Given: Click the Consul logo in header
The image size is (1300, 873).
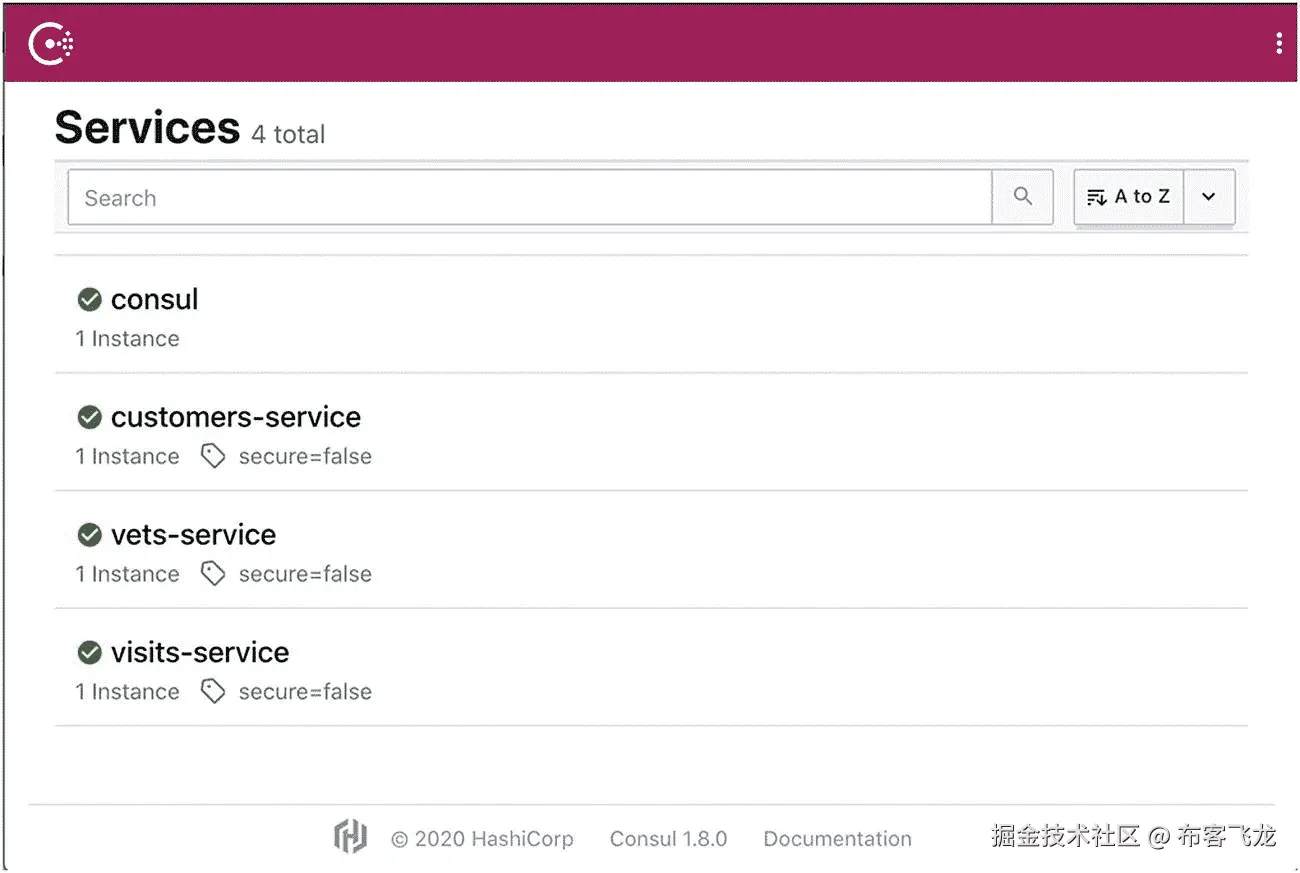Looking at the screenshot, I should pyautogui.click(x=50, y=43).
